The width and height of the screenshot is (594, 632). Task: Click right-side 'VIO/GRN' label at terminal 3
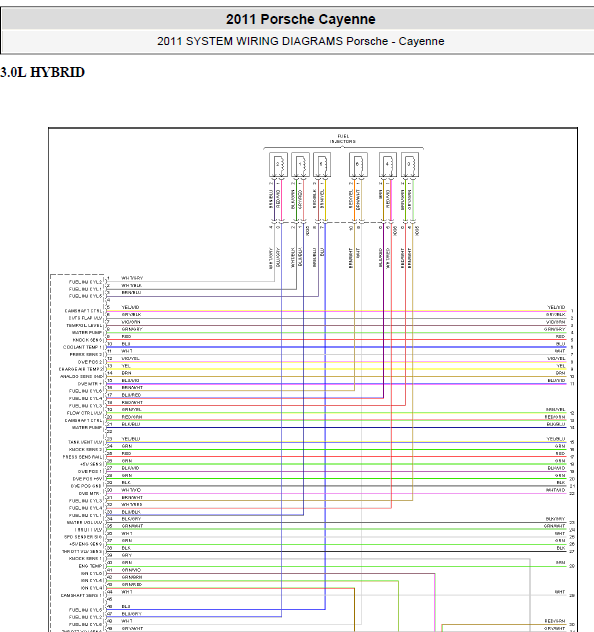(x=556, y=322)
